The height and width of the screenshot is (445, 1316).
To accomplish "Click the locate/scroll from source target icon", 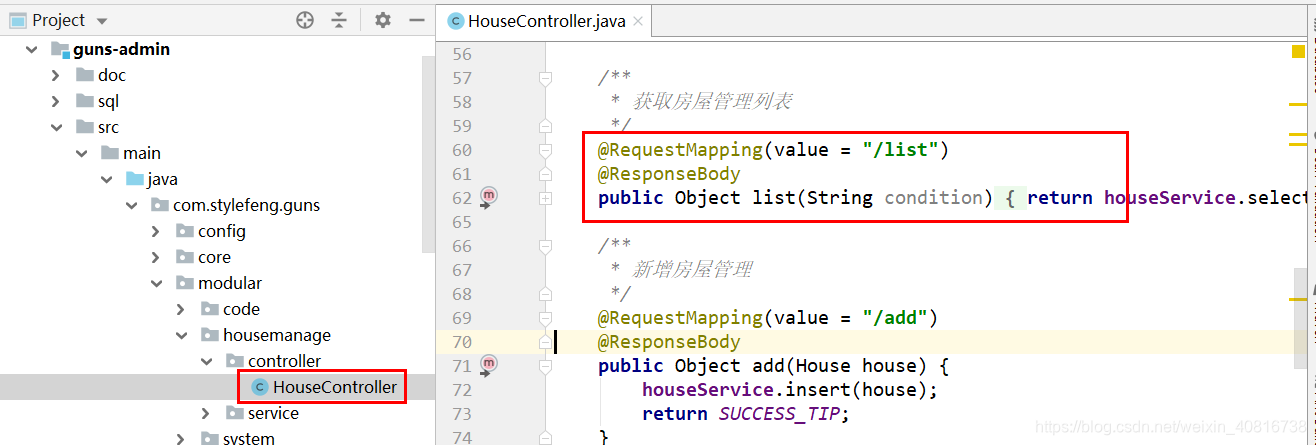I will [x=305, y=20].
